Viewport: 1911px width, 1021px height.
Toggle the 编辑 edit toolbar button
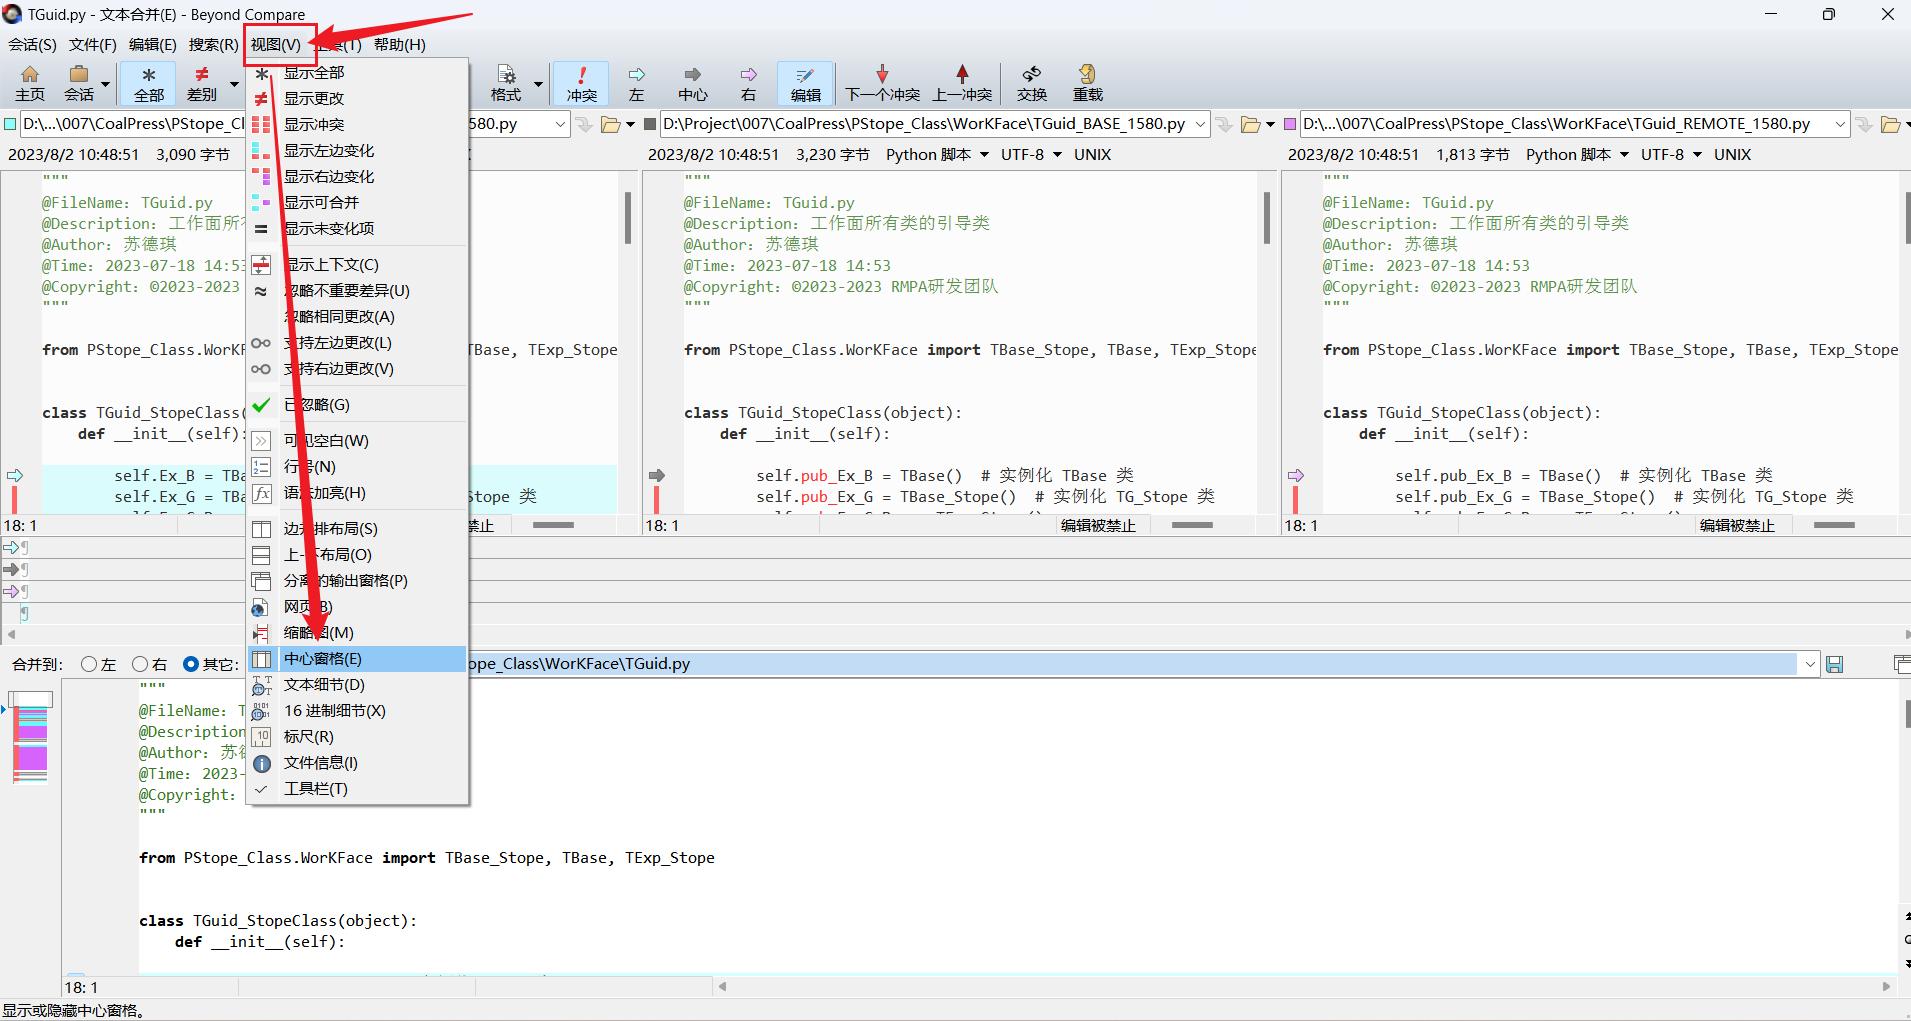point(805,83)
